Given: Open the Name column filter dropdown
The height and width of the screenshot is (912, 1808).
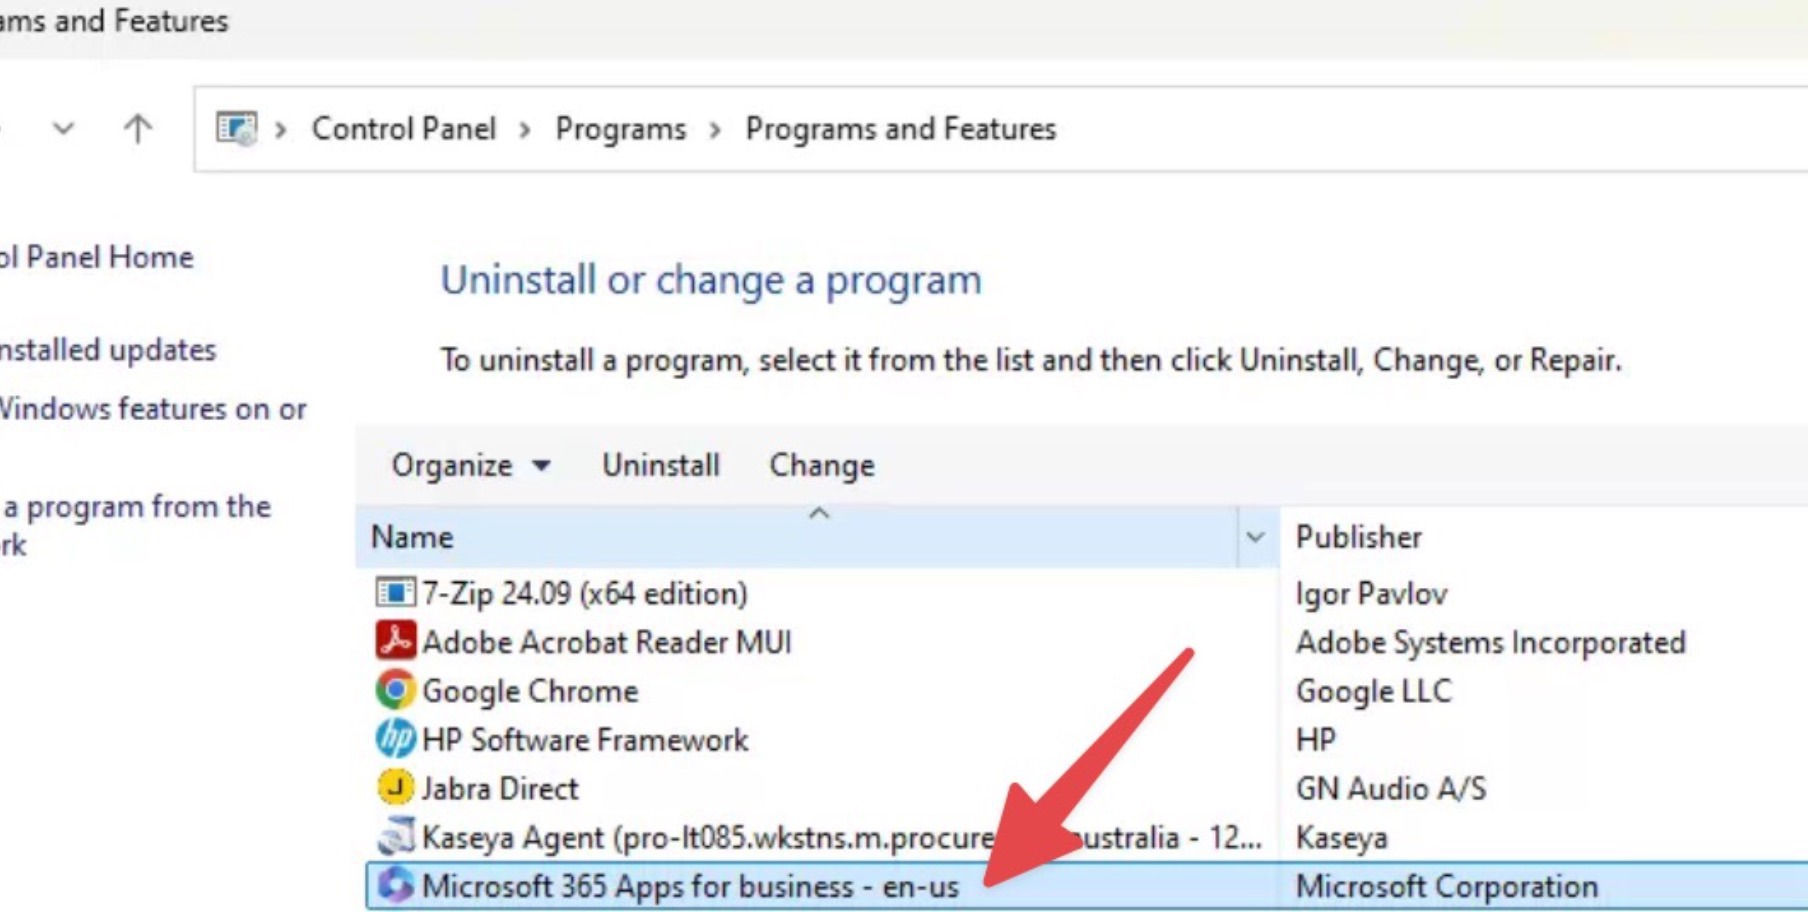Looking at the screenshot, I should coord(1255,537).
